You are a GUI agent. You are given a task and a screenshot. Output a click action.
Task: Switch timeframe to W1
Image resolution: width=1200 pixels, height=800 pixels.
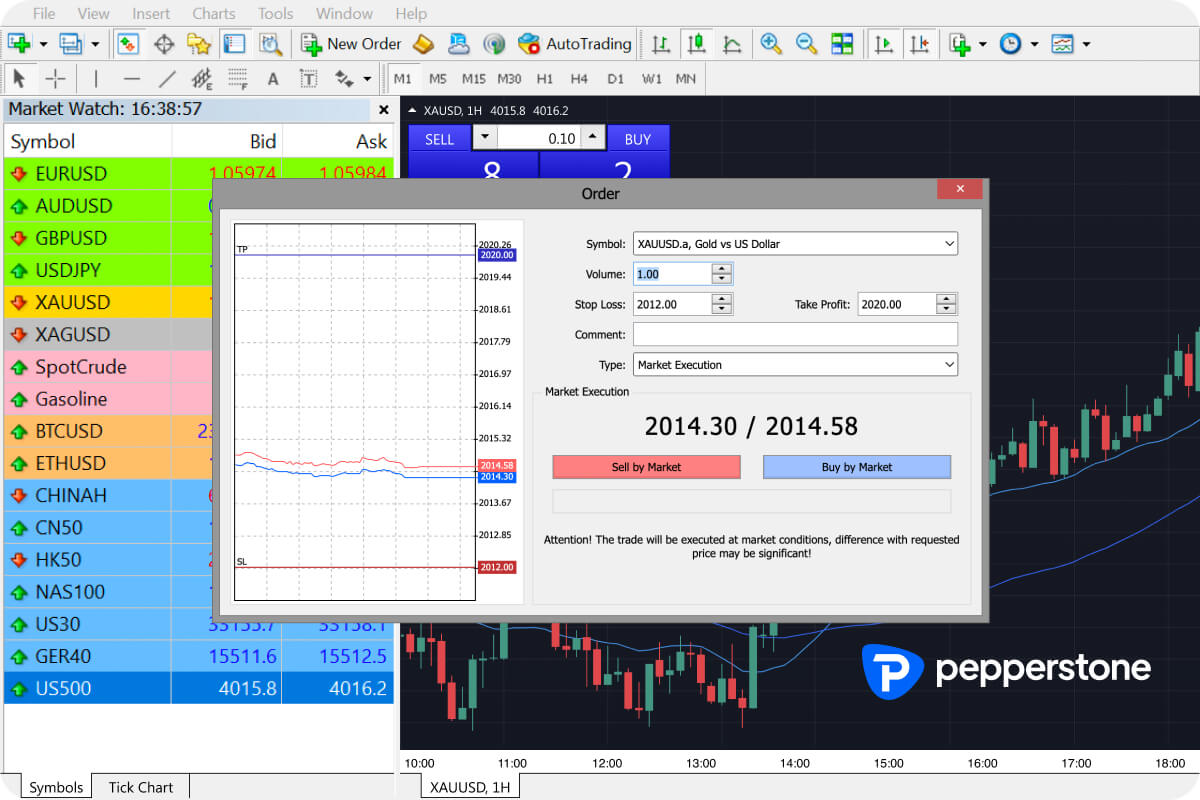(651, 79)
